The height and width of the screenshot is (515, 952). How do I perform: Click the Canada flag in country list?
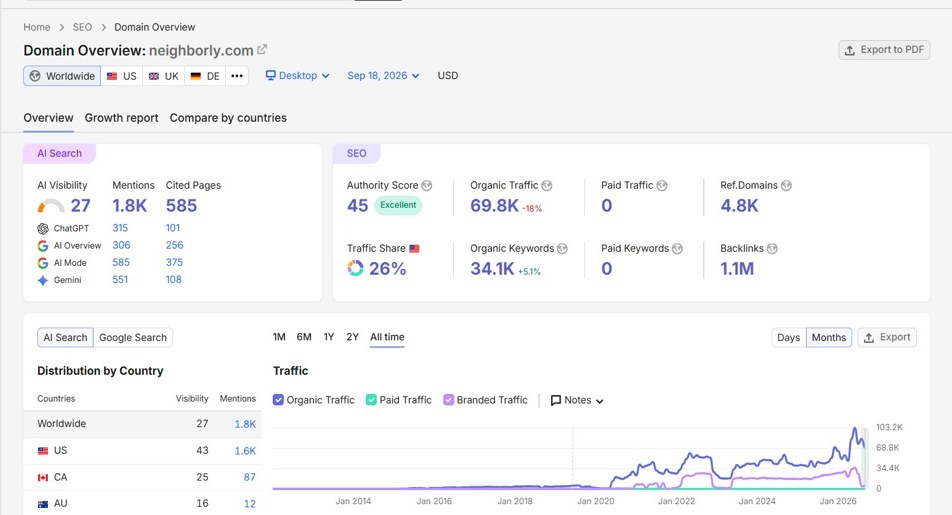click(42, 477)
